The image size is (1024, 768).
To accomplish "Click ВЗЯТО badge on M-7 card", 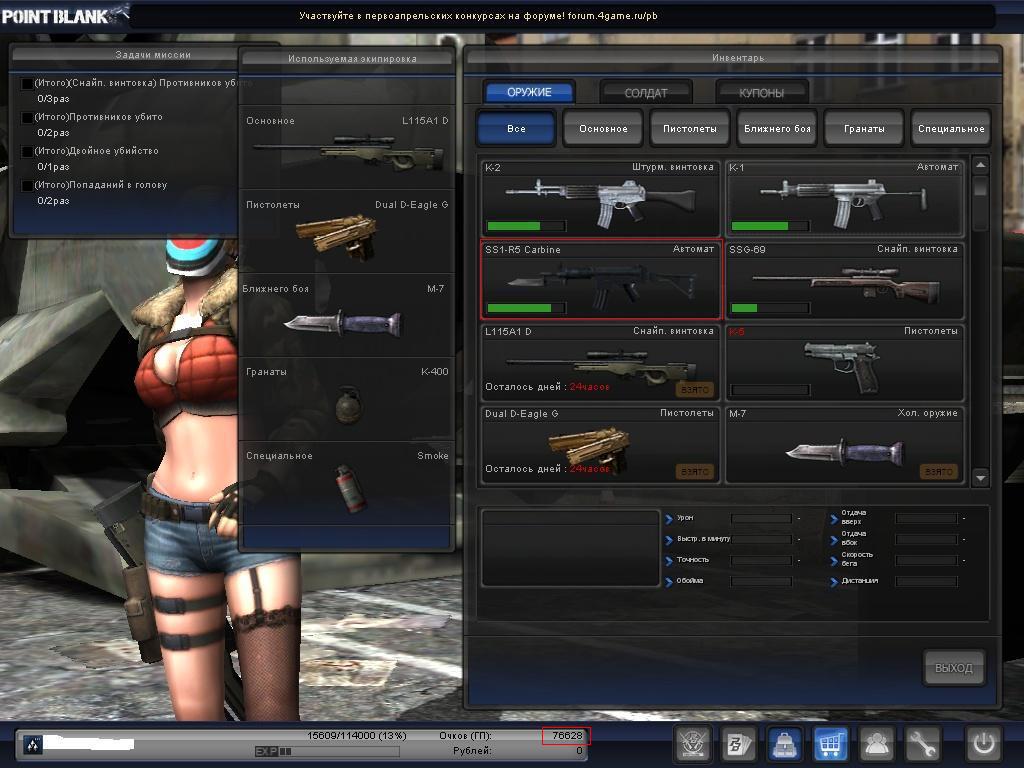I will [938, 472].
